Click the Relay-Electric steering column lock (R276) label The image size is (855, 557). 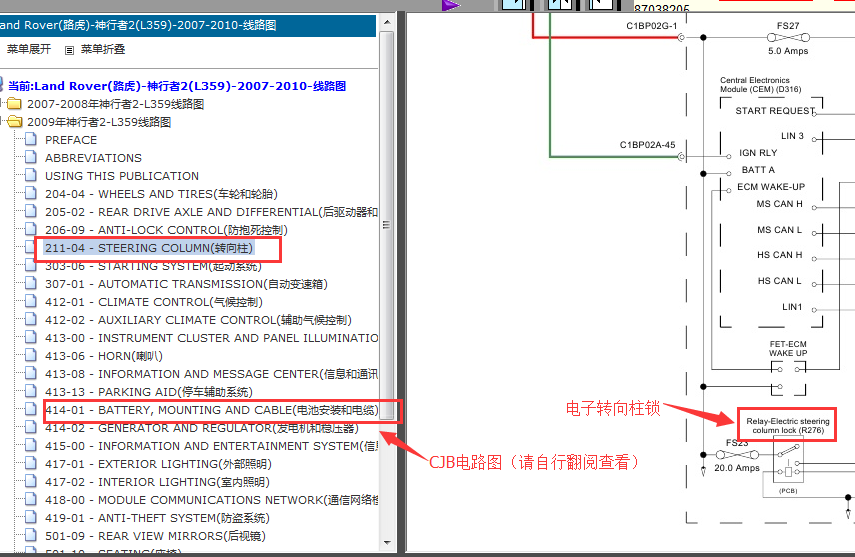(x=787, y=425)
